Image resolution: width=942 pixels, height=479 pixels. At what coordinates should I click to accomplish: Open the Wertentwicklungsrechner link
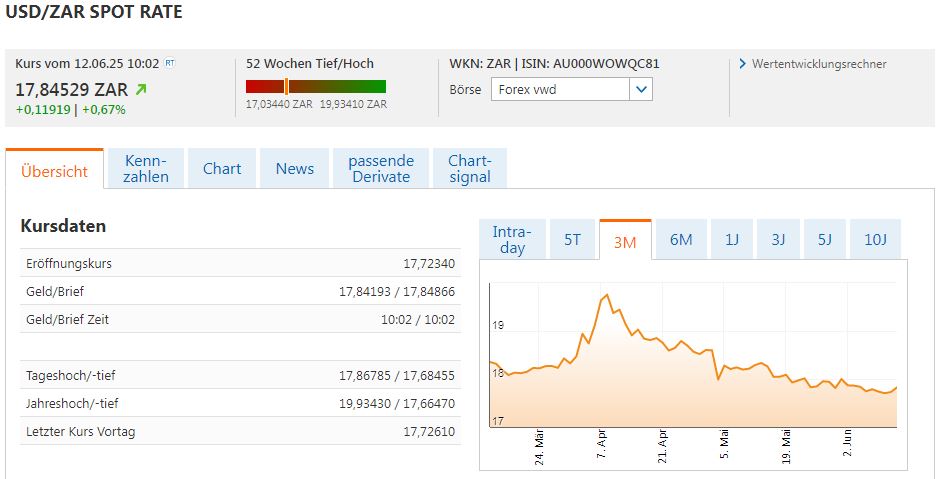[x=819, y=64]
